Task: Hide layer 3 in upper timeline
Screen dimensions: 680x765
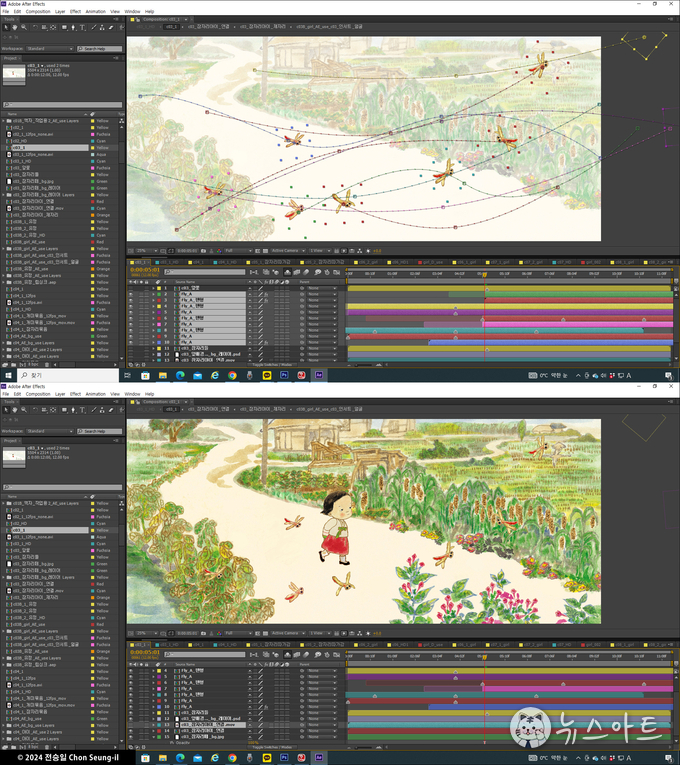Action: pyautogui.click(x=131, y=300)
